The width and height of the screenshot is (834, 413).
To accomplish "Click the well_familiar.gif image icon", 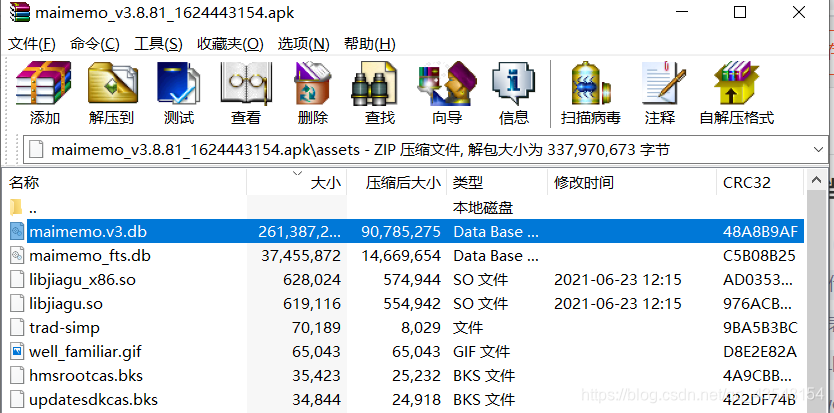I will 18,352.
